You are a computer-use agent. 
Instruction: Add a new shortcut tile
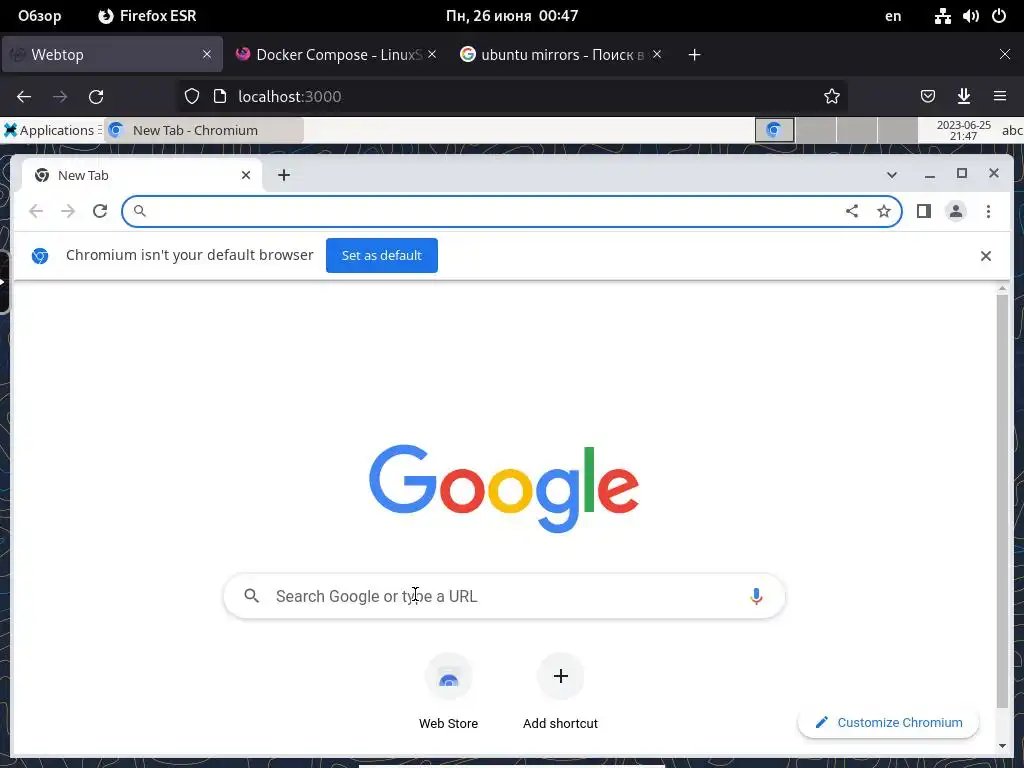[560, 692]
